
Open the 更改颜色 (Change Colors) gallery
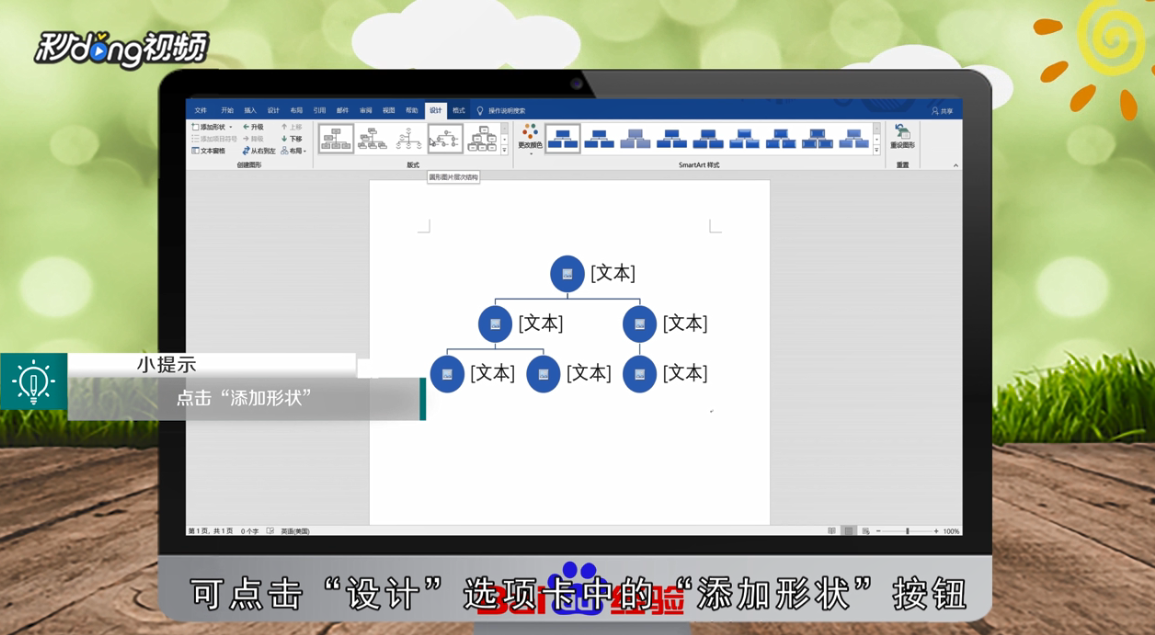(x=530, y=138)
